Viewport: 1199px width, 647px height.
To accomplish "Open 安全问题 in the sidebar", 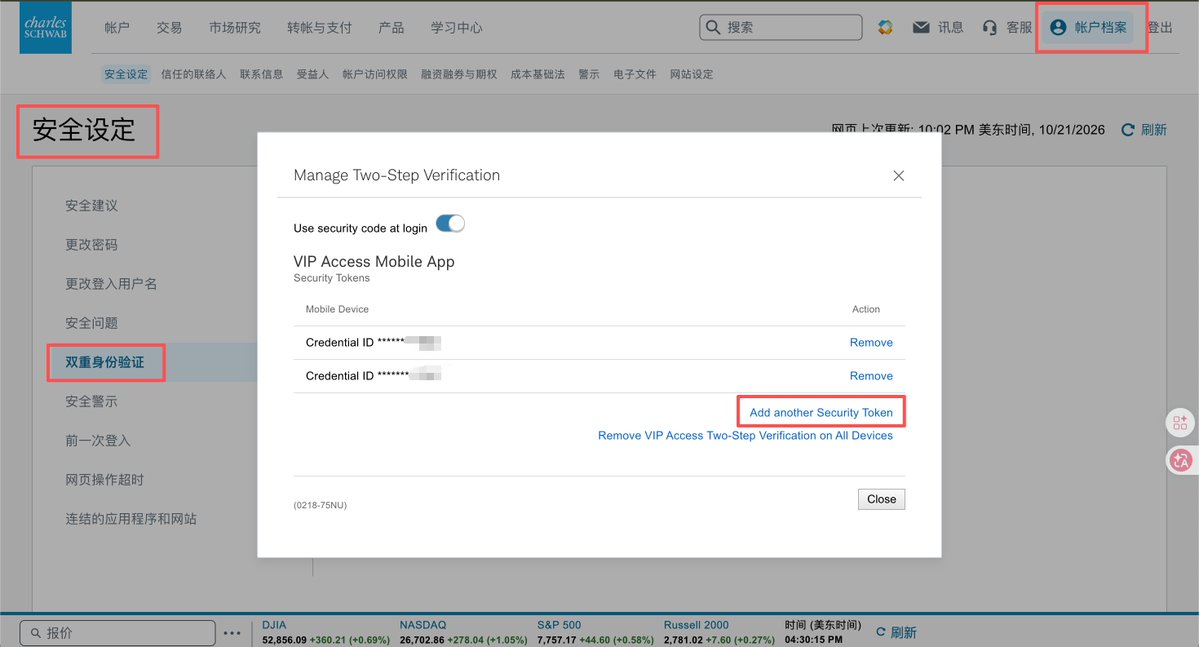I will click(x=92, y=323).
